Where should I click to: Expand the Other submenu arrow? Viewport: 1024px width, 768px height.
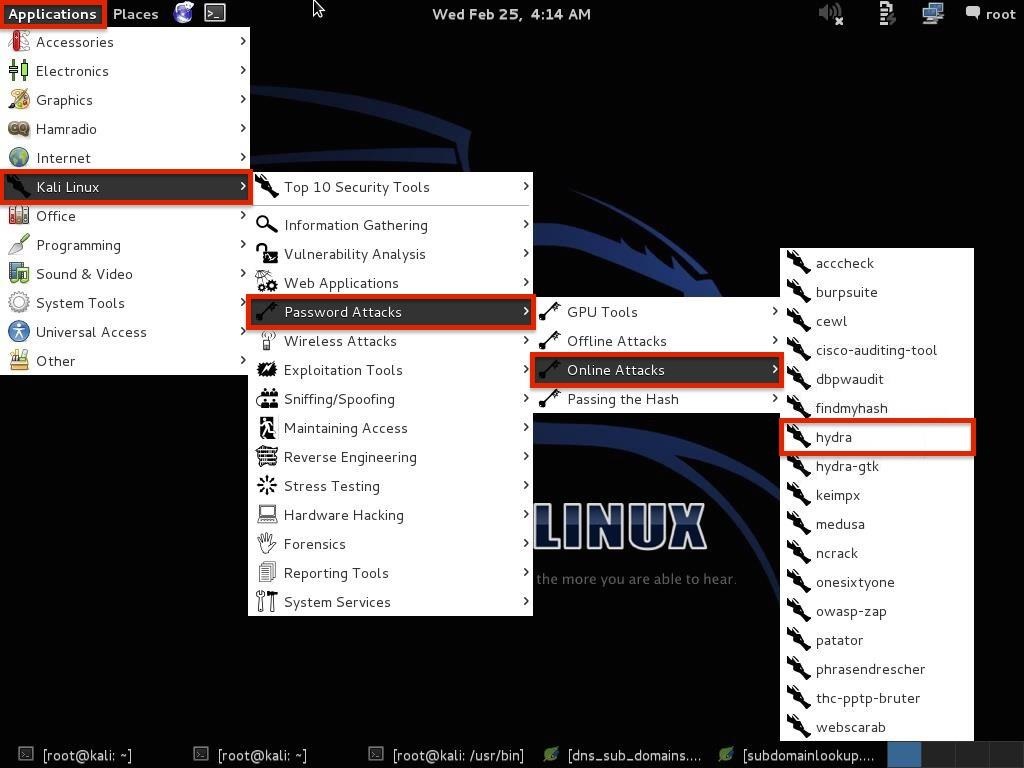click(242, 360)
